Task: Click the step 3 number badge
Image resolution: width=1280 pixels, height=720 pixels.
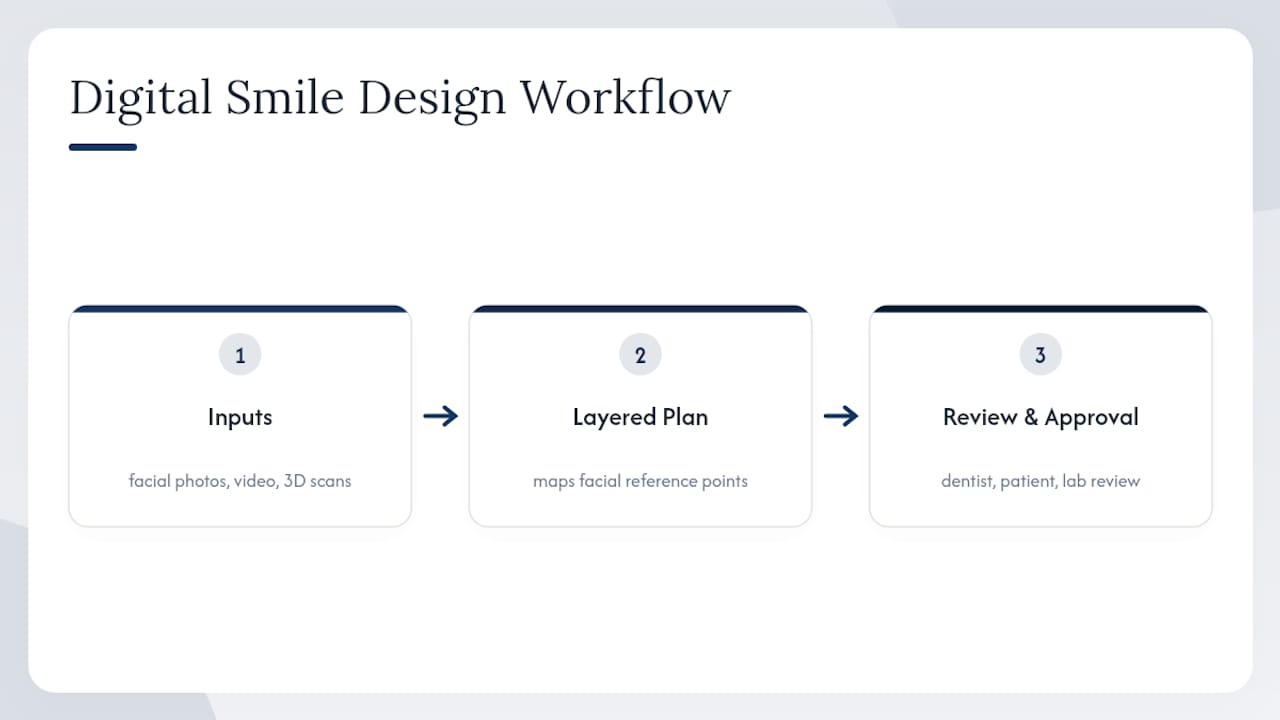Action: (1040, 354)
